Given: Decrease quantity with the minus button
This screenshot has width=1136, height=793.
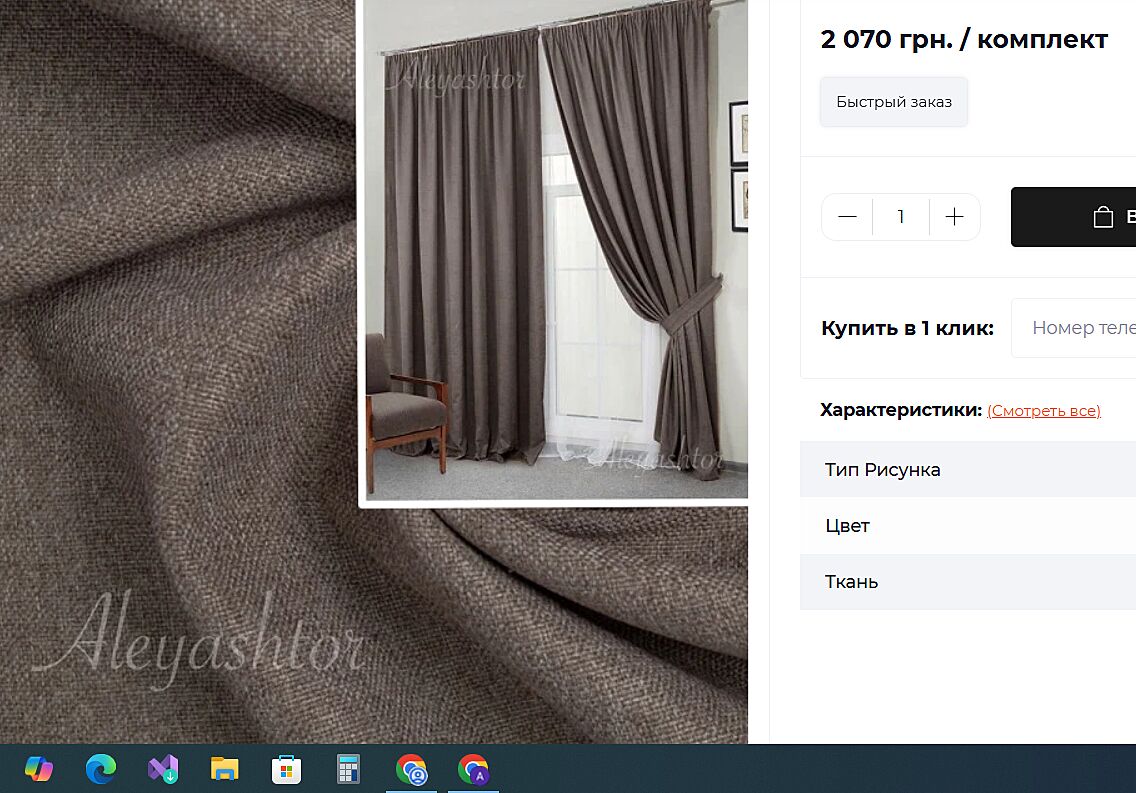Looking at the screenshot, I should tap(848, 217).
